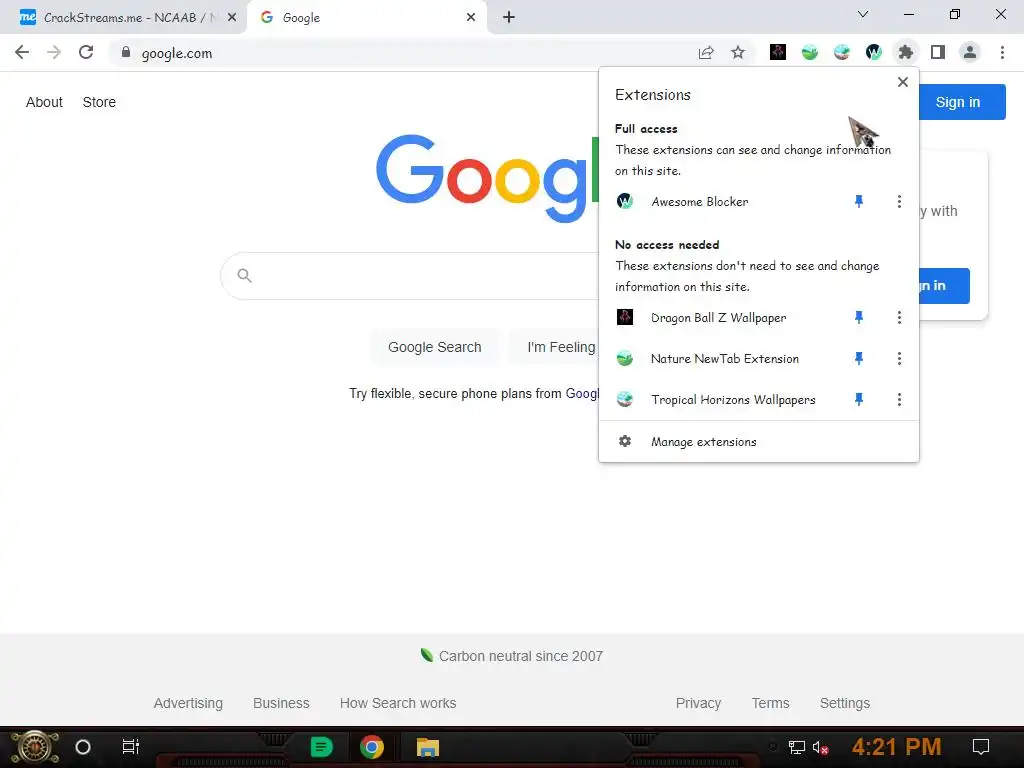Click the muted volume tray icon

[x=821, y=747]
